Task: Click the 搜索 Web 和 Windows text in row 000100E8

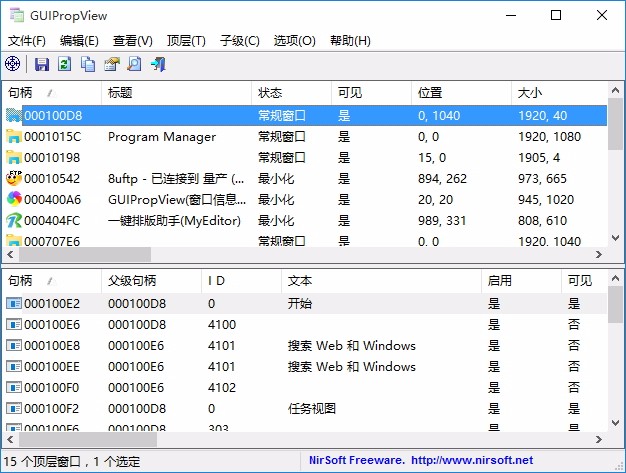Action: point(352,345)
